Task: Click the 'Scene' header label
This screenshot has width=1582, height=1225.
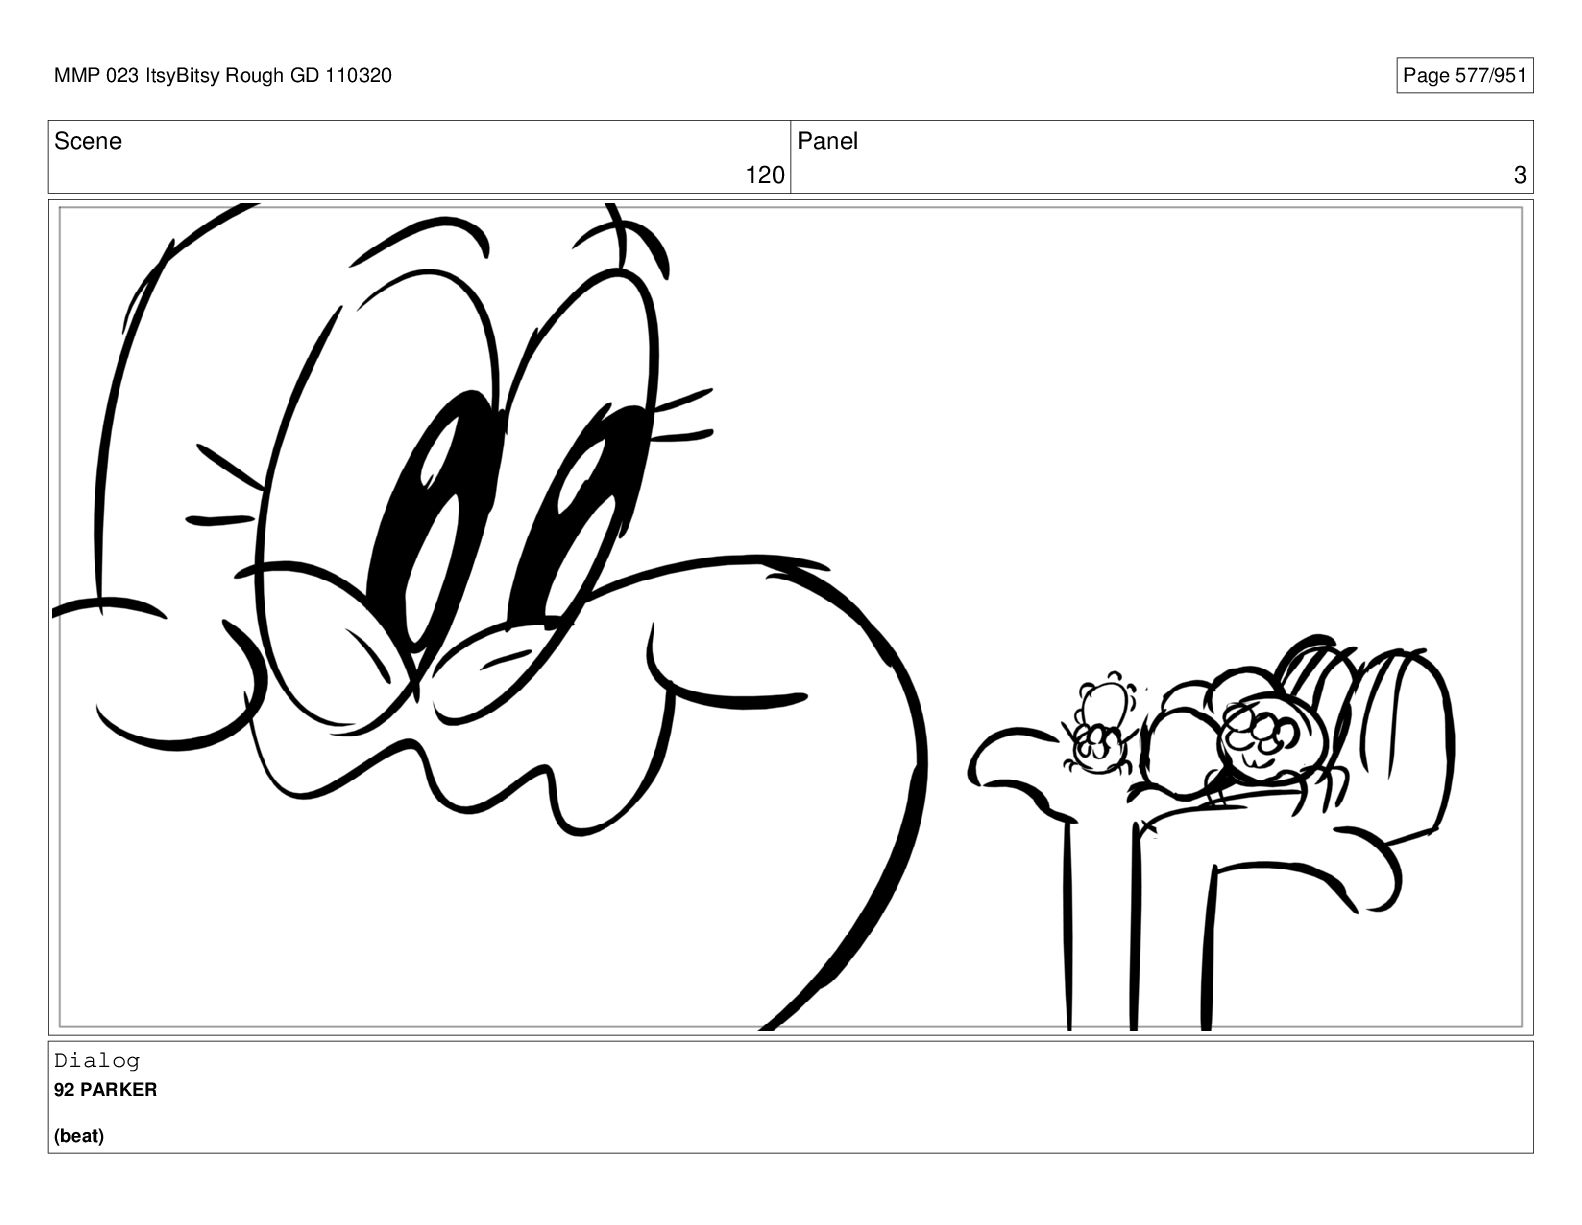Action: 88,141
